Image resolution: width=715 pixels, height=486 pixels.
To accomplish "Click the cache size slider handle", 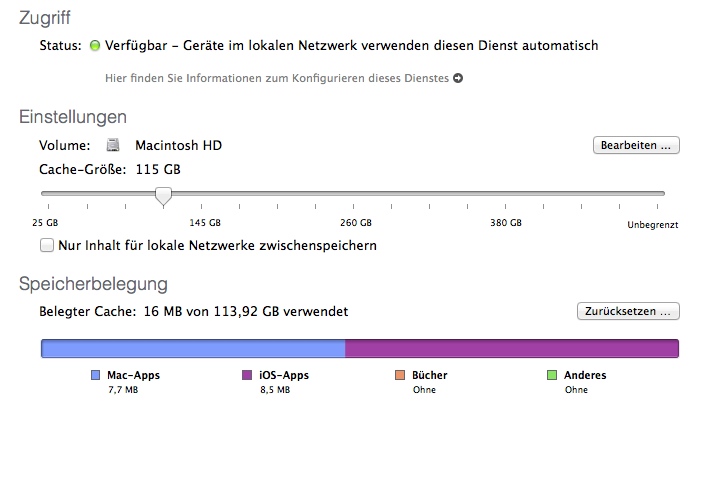I will pos(164,195).
